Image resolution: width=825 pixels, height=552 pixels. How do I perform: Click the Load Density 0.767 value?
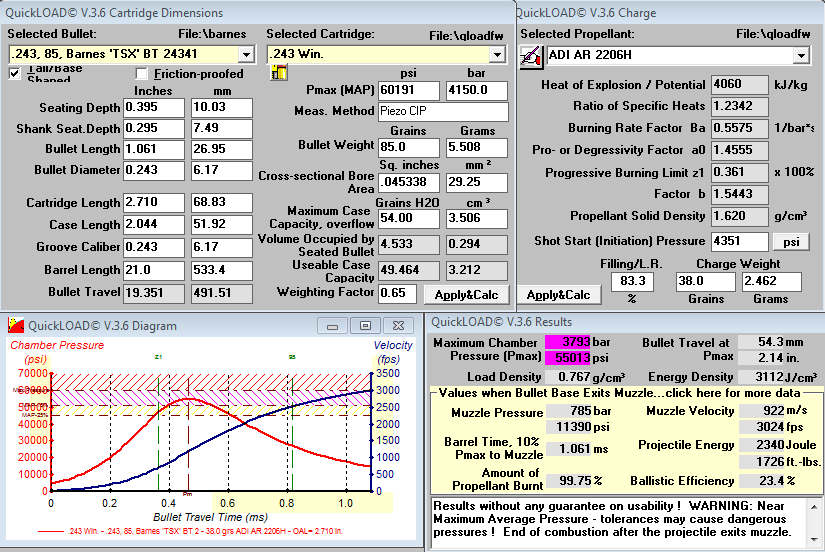568,377
